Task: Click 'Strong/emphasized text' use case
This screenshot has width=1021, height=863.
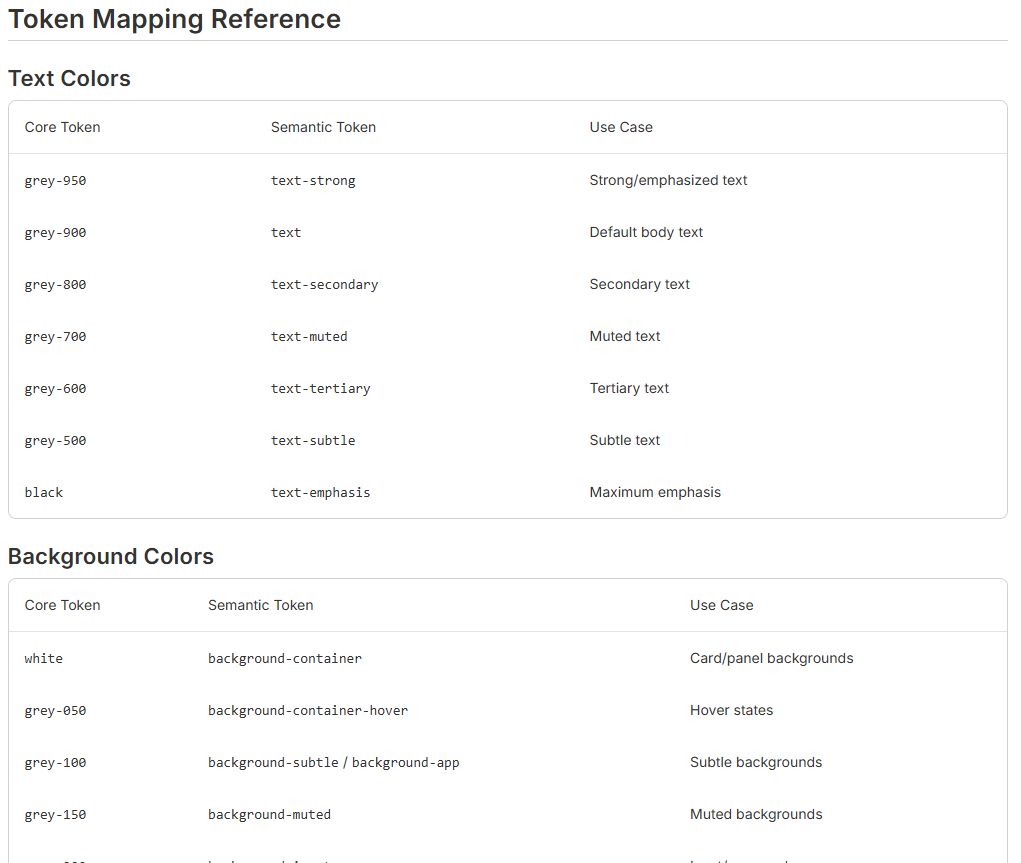Action: click(x=668, y=180)
